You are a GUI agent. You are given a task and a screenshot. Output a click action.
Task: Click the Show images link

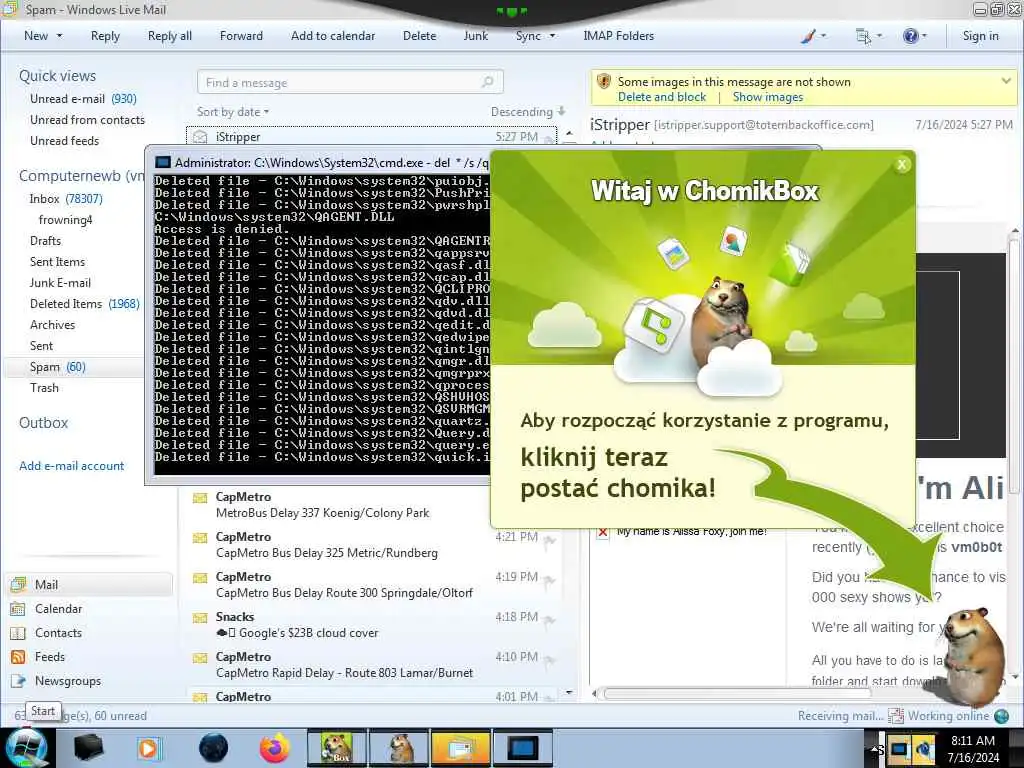pos(767,97)
